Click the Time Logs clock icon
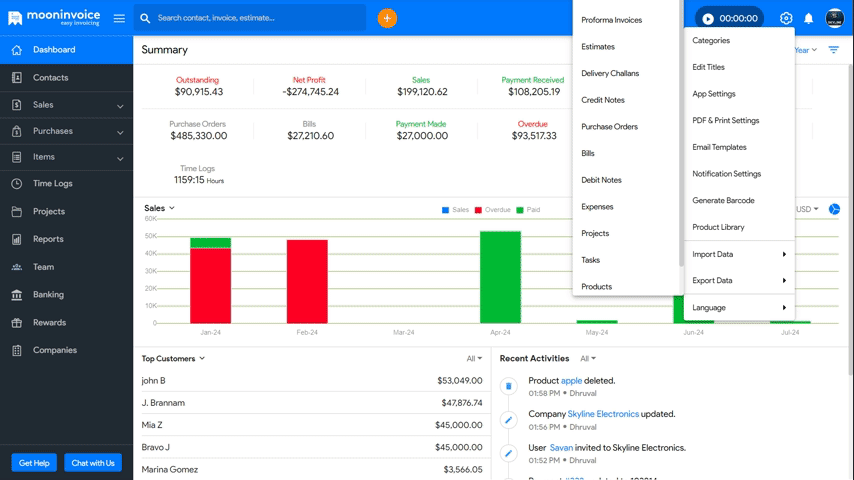 pos(17,184)
